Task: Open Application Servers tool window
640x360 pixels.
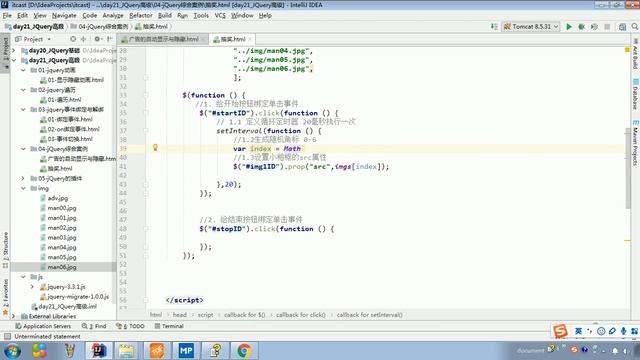Action: [43, 326]
